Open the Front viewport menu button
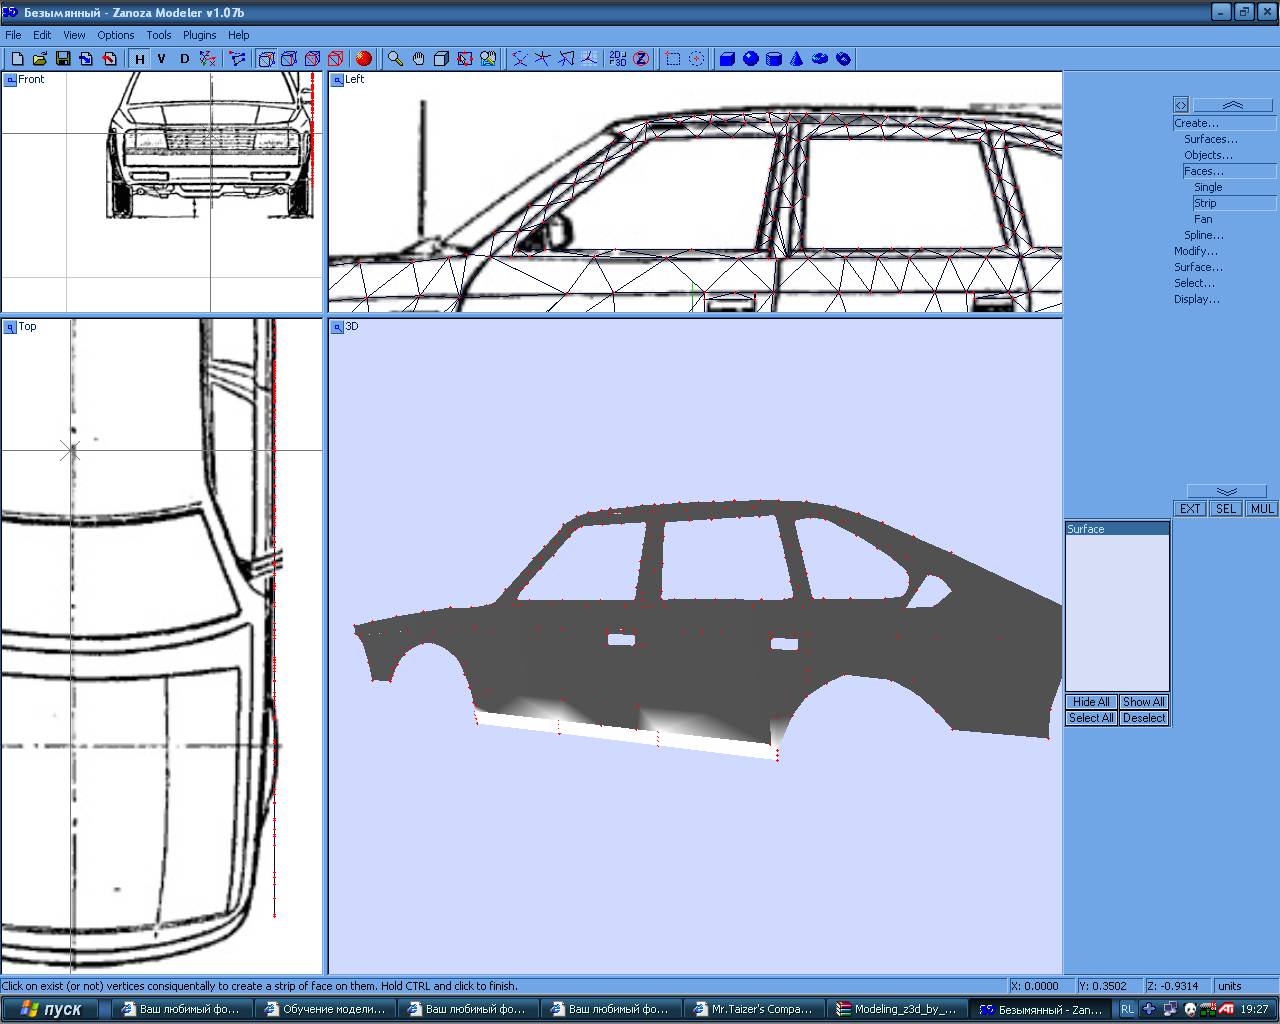The width and height of the screenshot is (1280, 1024). (10, 80)
